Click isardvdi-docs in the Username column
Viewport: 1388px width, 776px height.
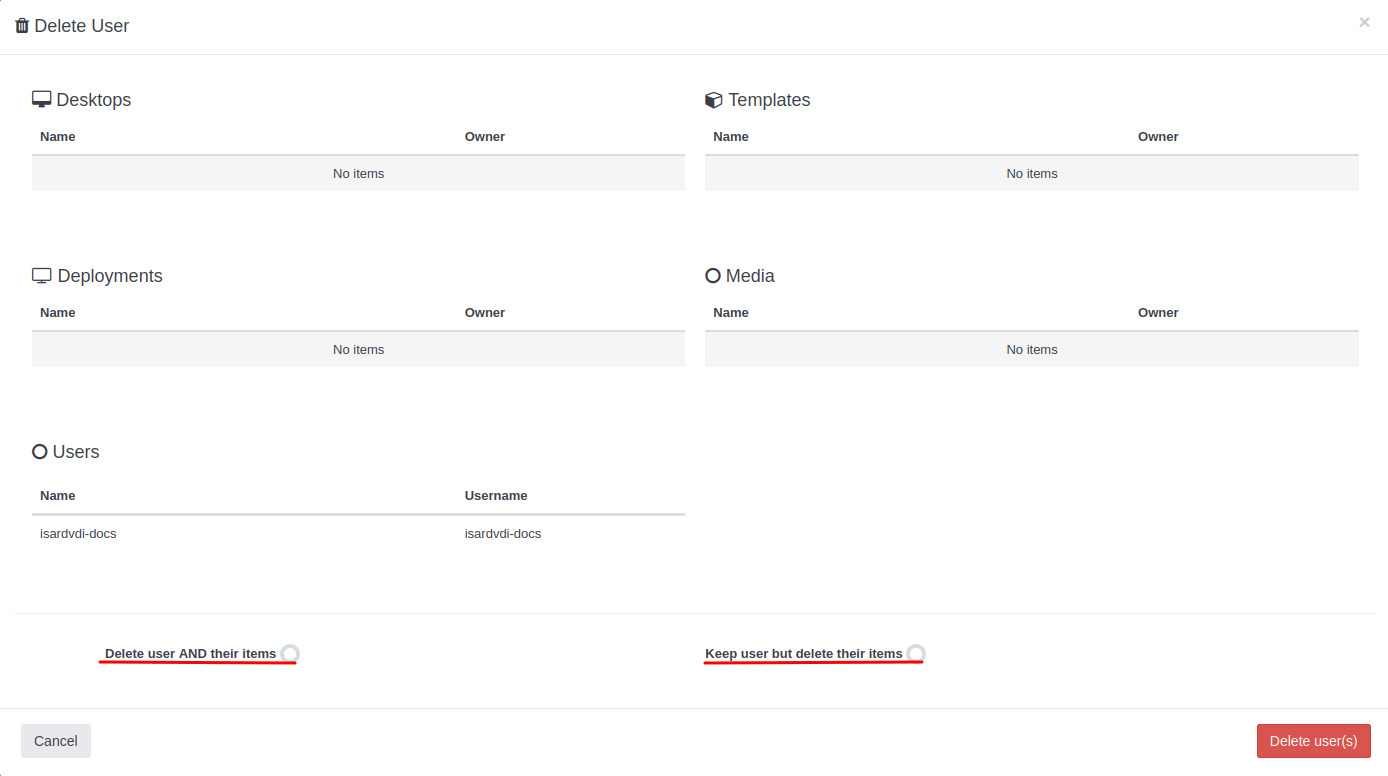click(503, 534)
